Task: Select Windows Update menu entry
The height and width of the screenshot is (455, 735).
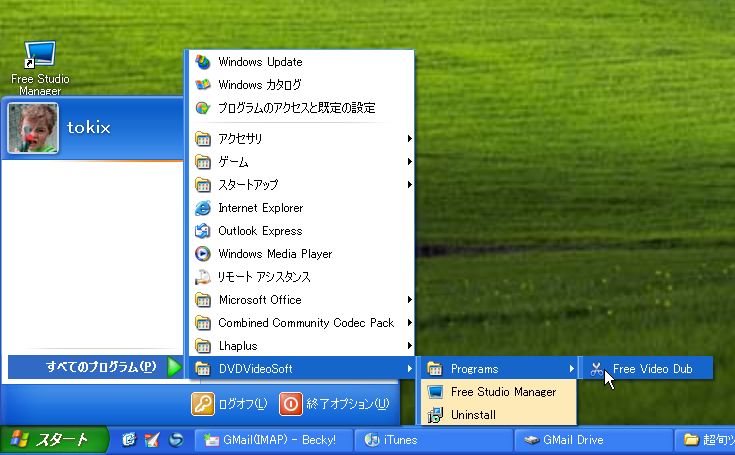Action: [x=301, y=62]
